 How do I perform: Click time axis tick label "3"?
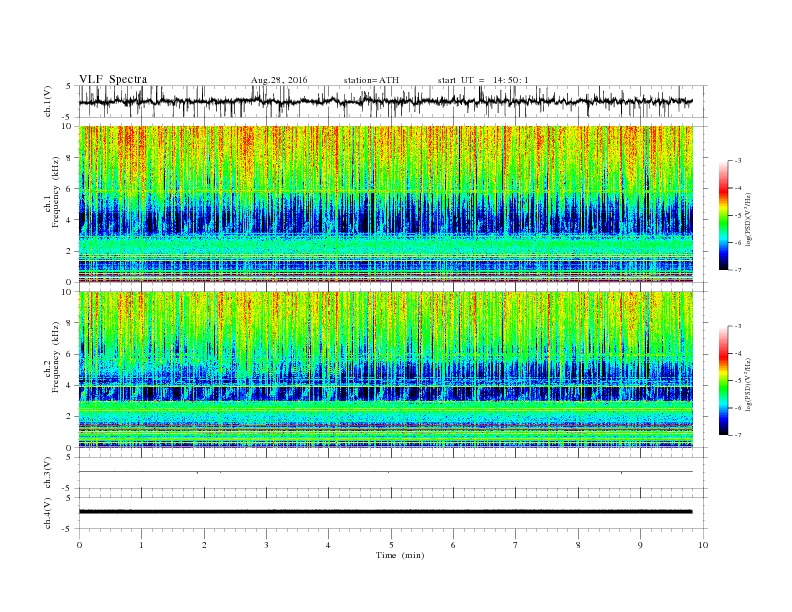[266, 545]
